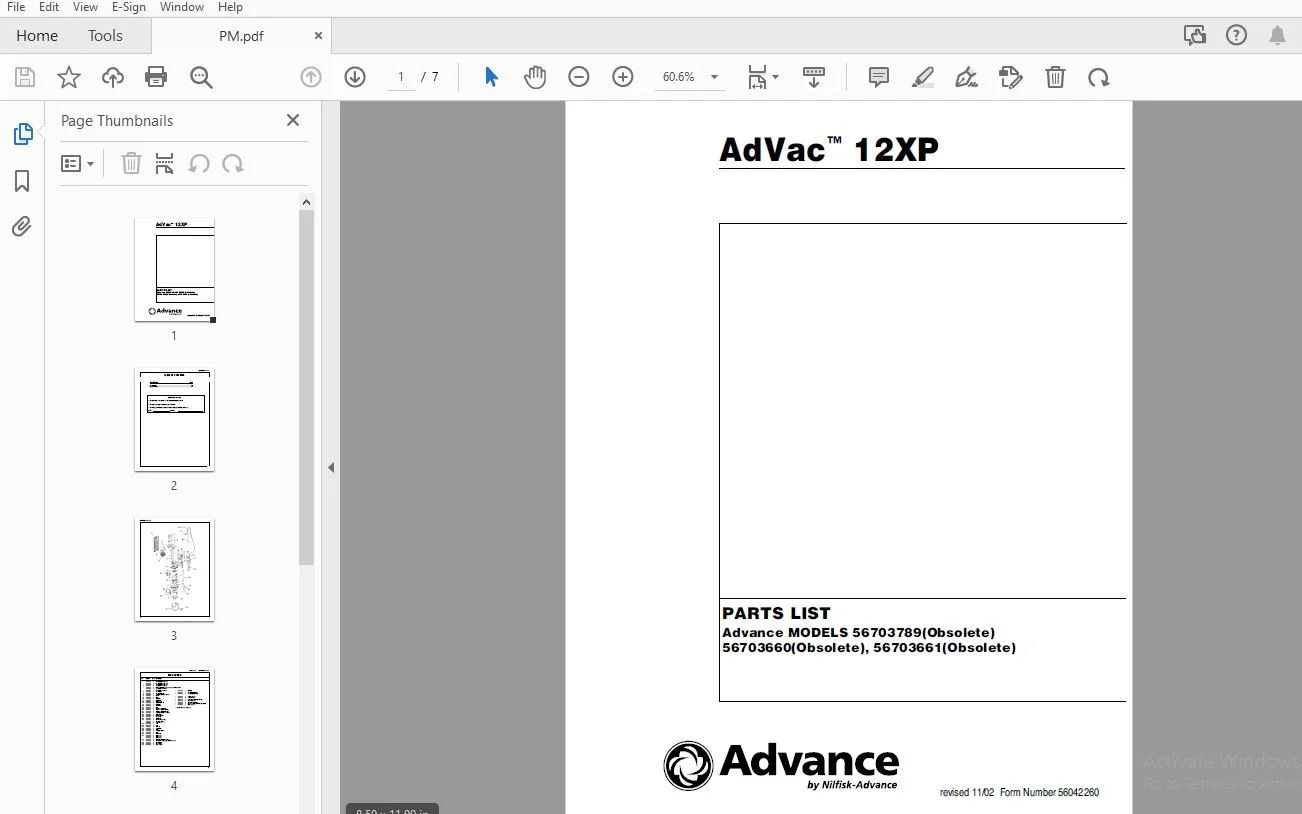The width and height of the screenshot is (1302, 814).
Task: Delete page with trash icon in toolbar
Action: point(1055,77)
